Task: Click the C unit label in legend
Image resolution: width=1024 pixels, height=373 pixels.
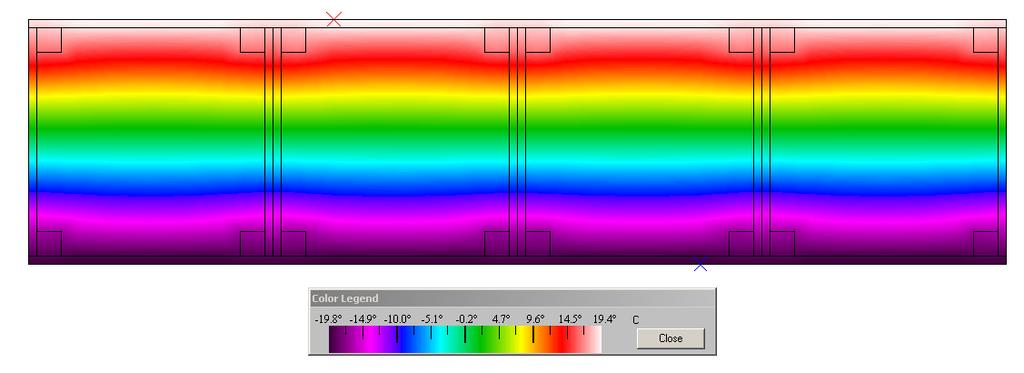Action: click(x=635, y=321)
